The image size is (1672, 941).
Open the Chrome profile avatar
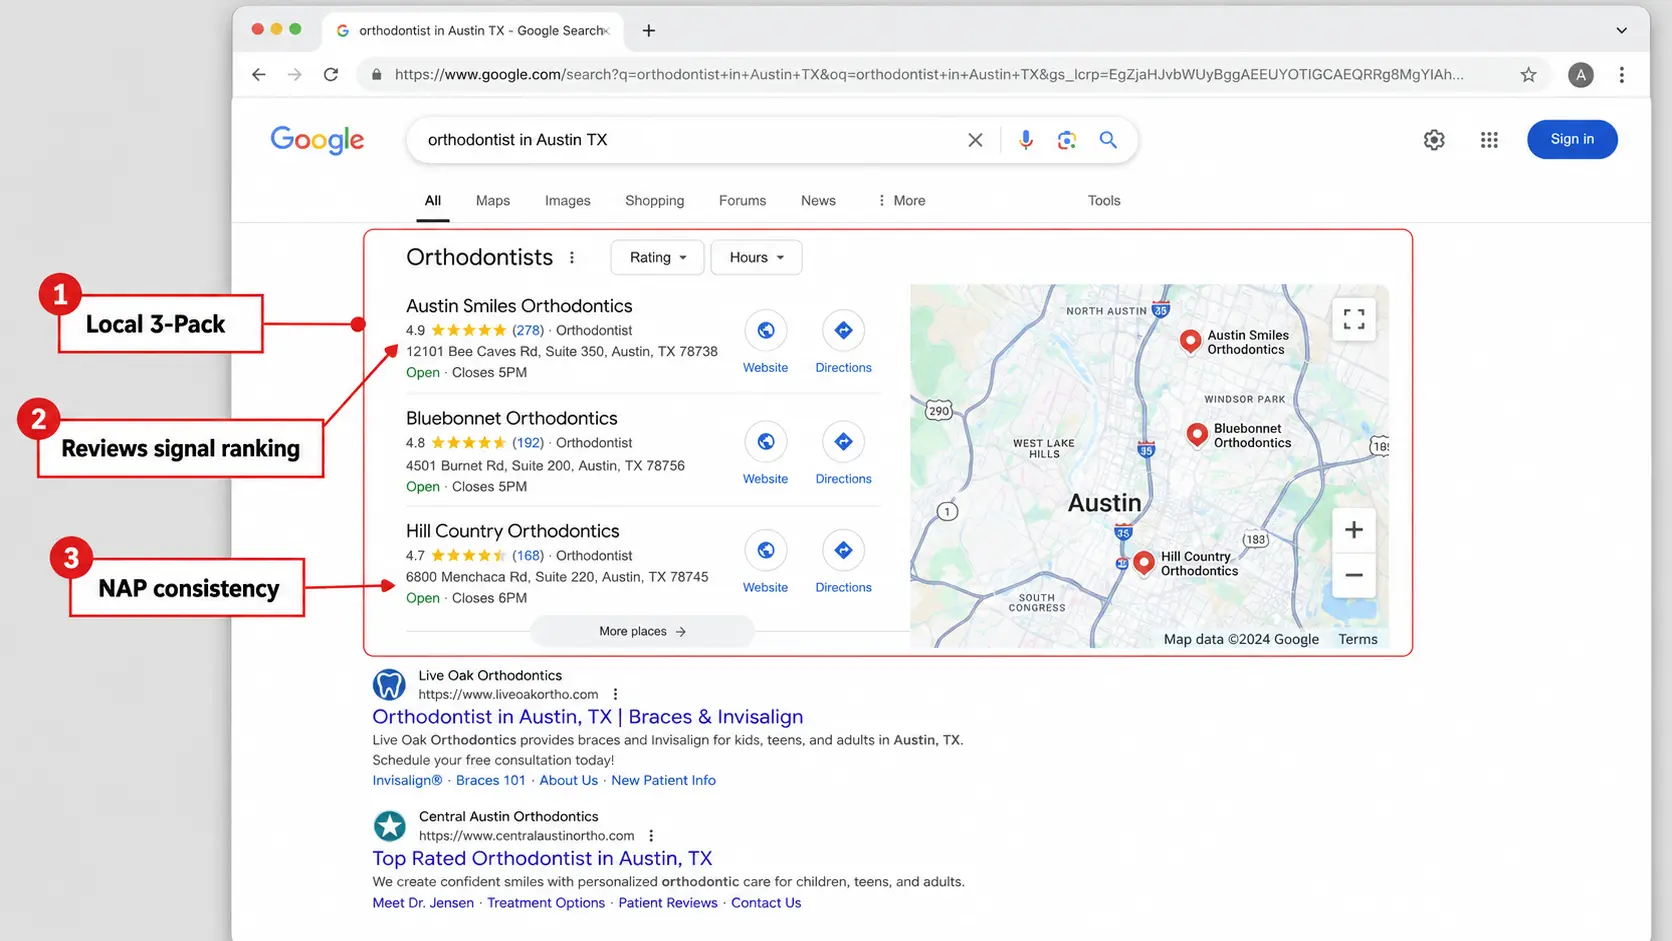[1581, 74]
